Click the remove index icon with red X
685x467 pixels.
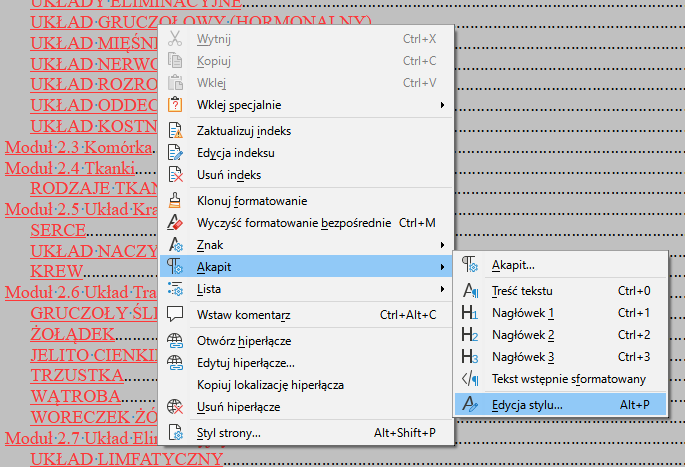pos(175,175)
